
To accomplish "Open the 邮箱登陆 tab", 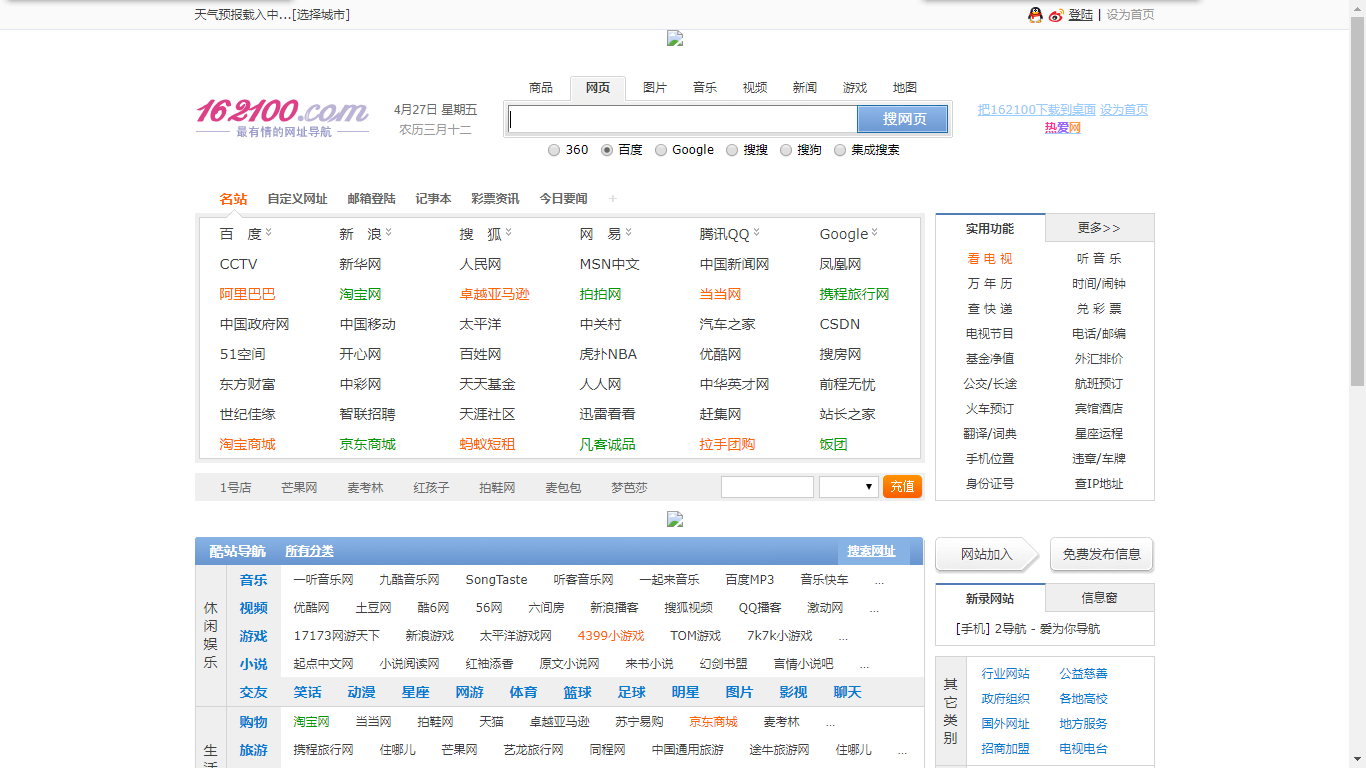I will [371, 199].
